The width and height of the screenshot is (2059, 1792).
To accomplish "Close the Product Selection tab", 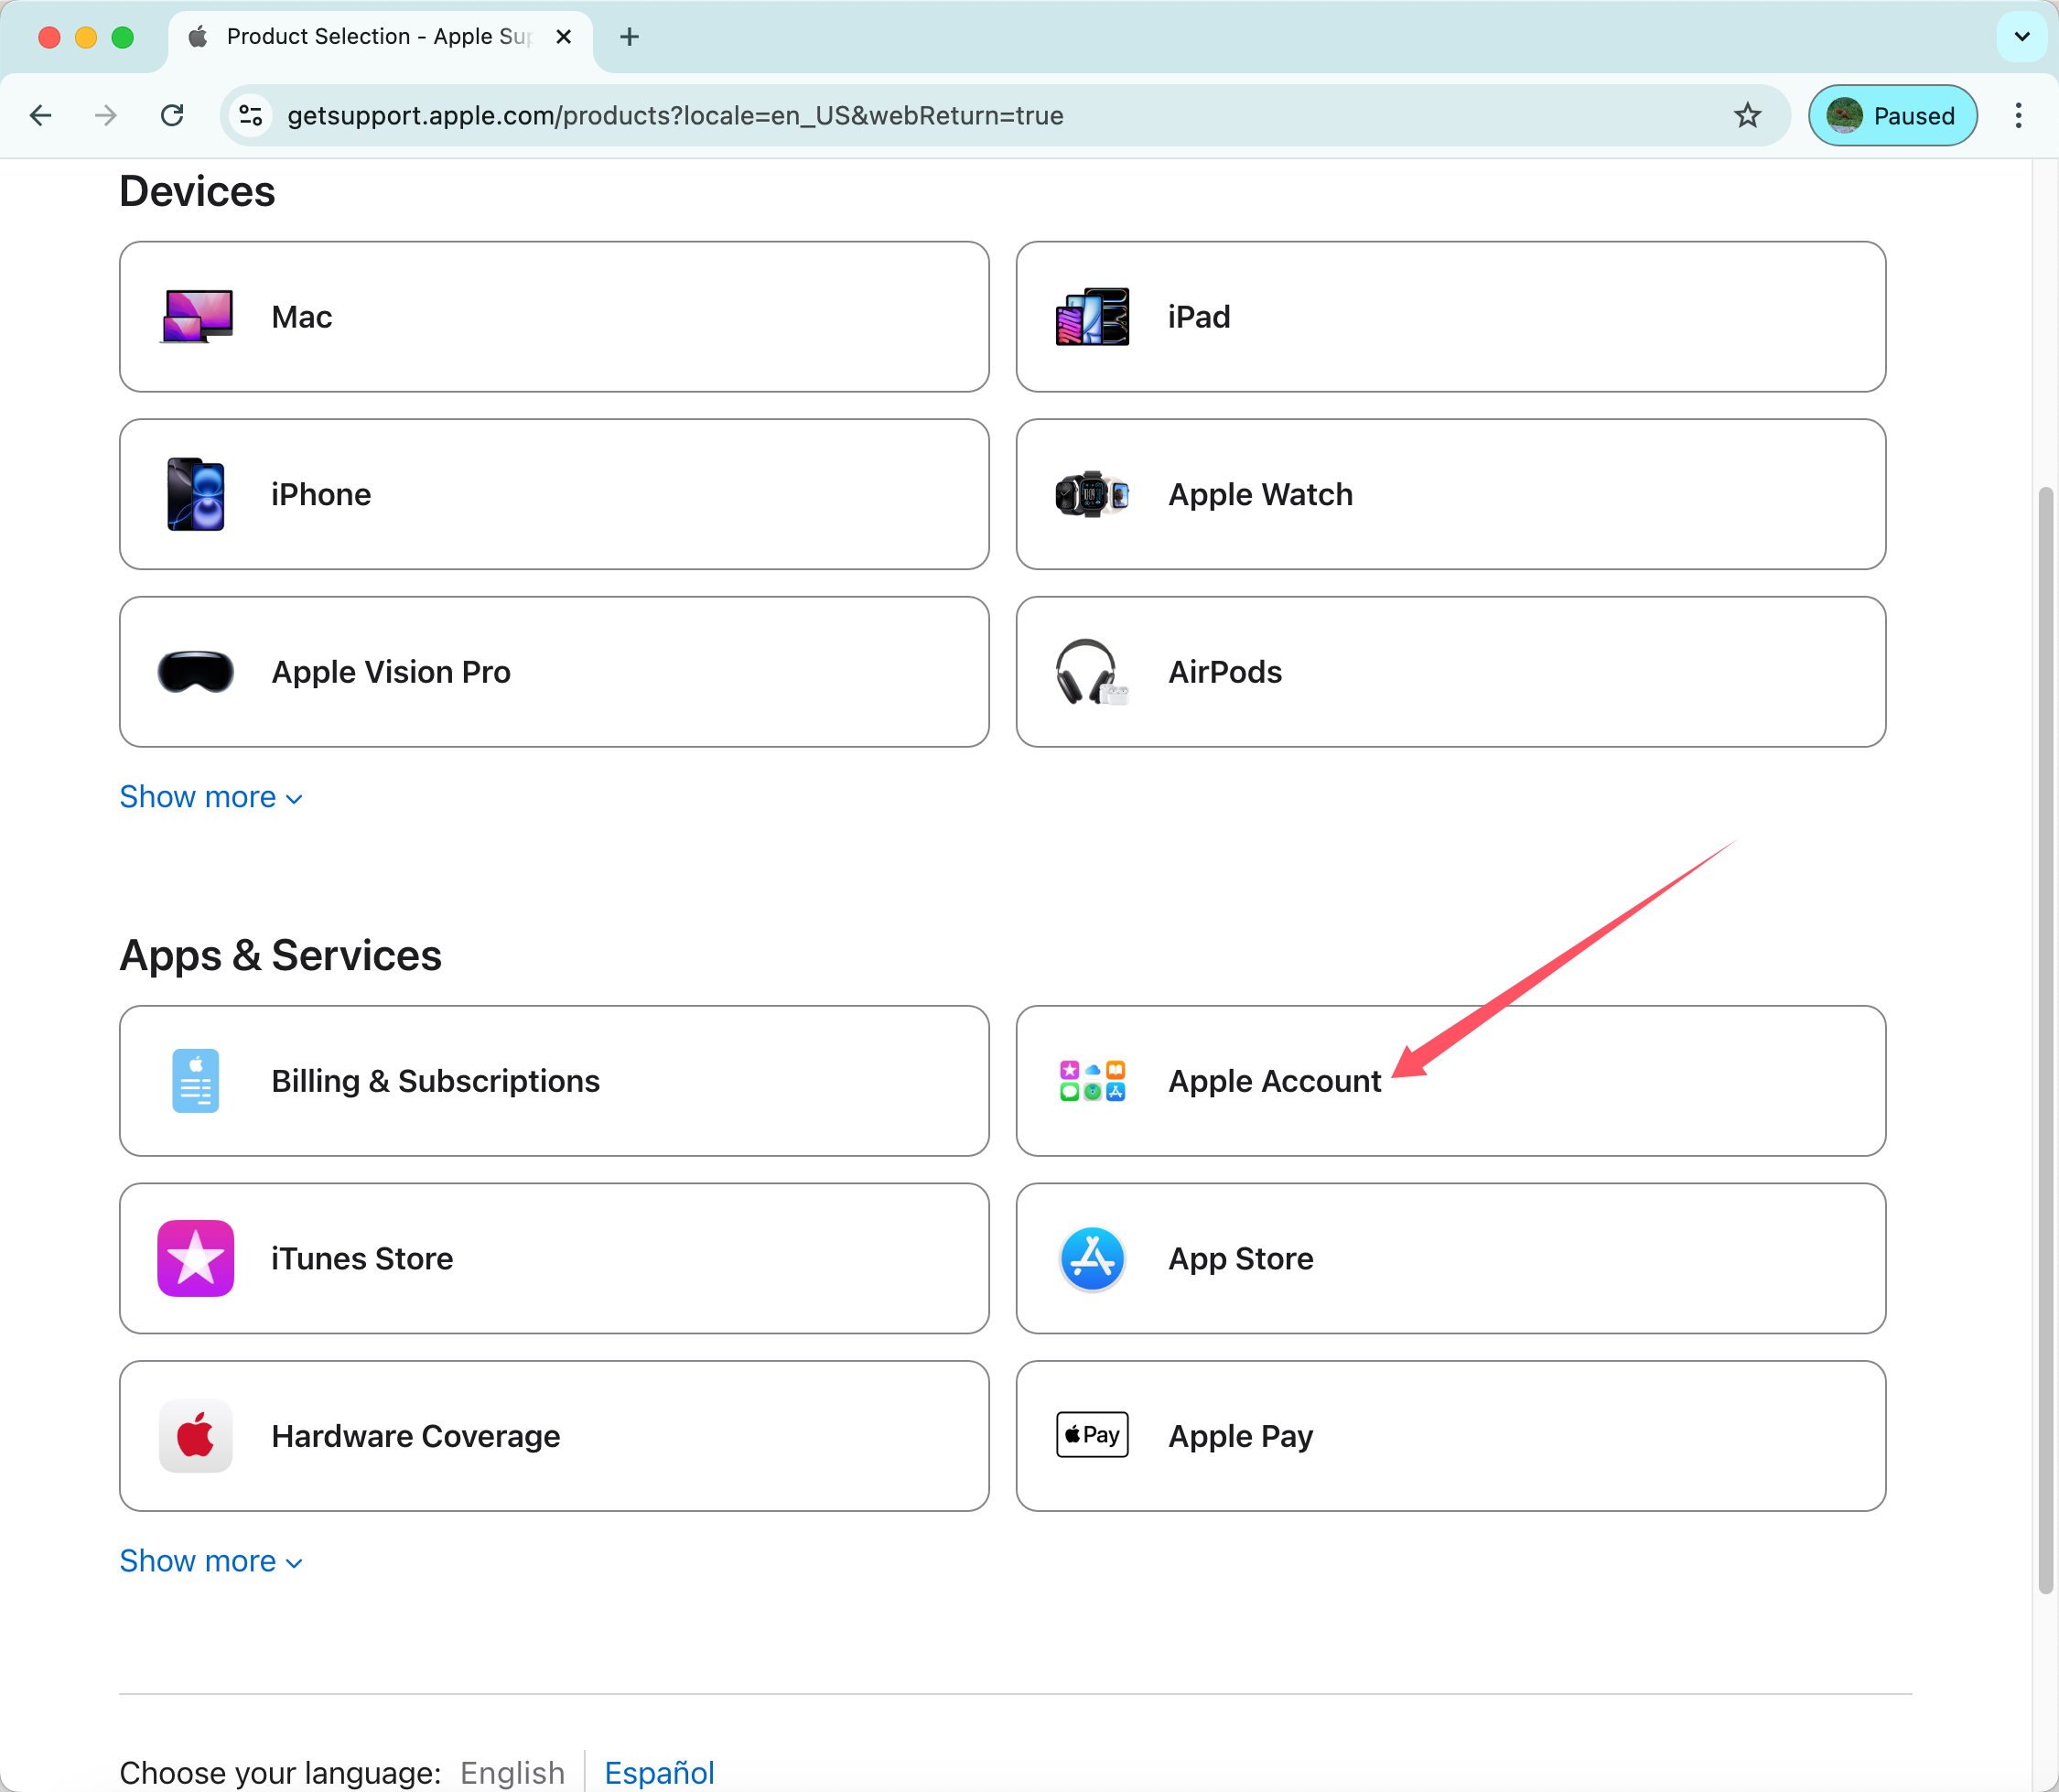I will click(564, 37).
